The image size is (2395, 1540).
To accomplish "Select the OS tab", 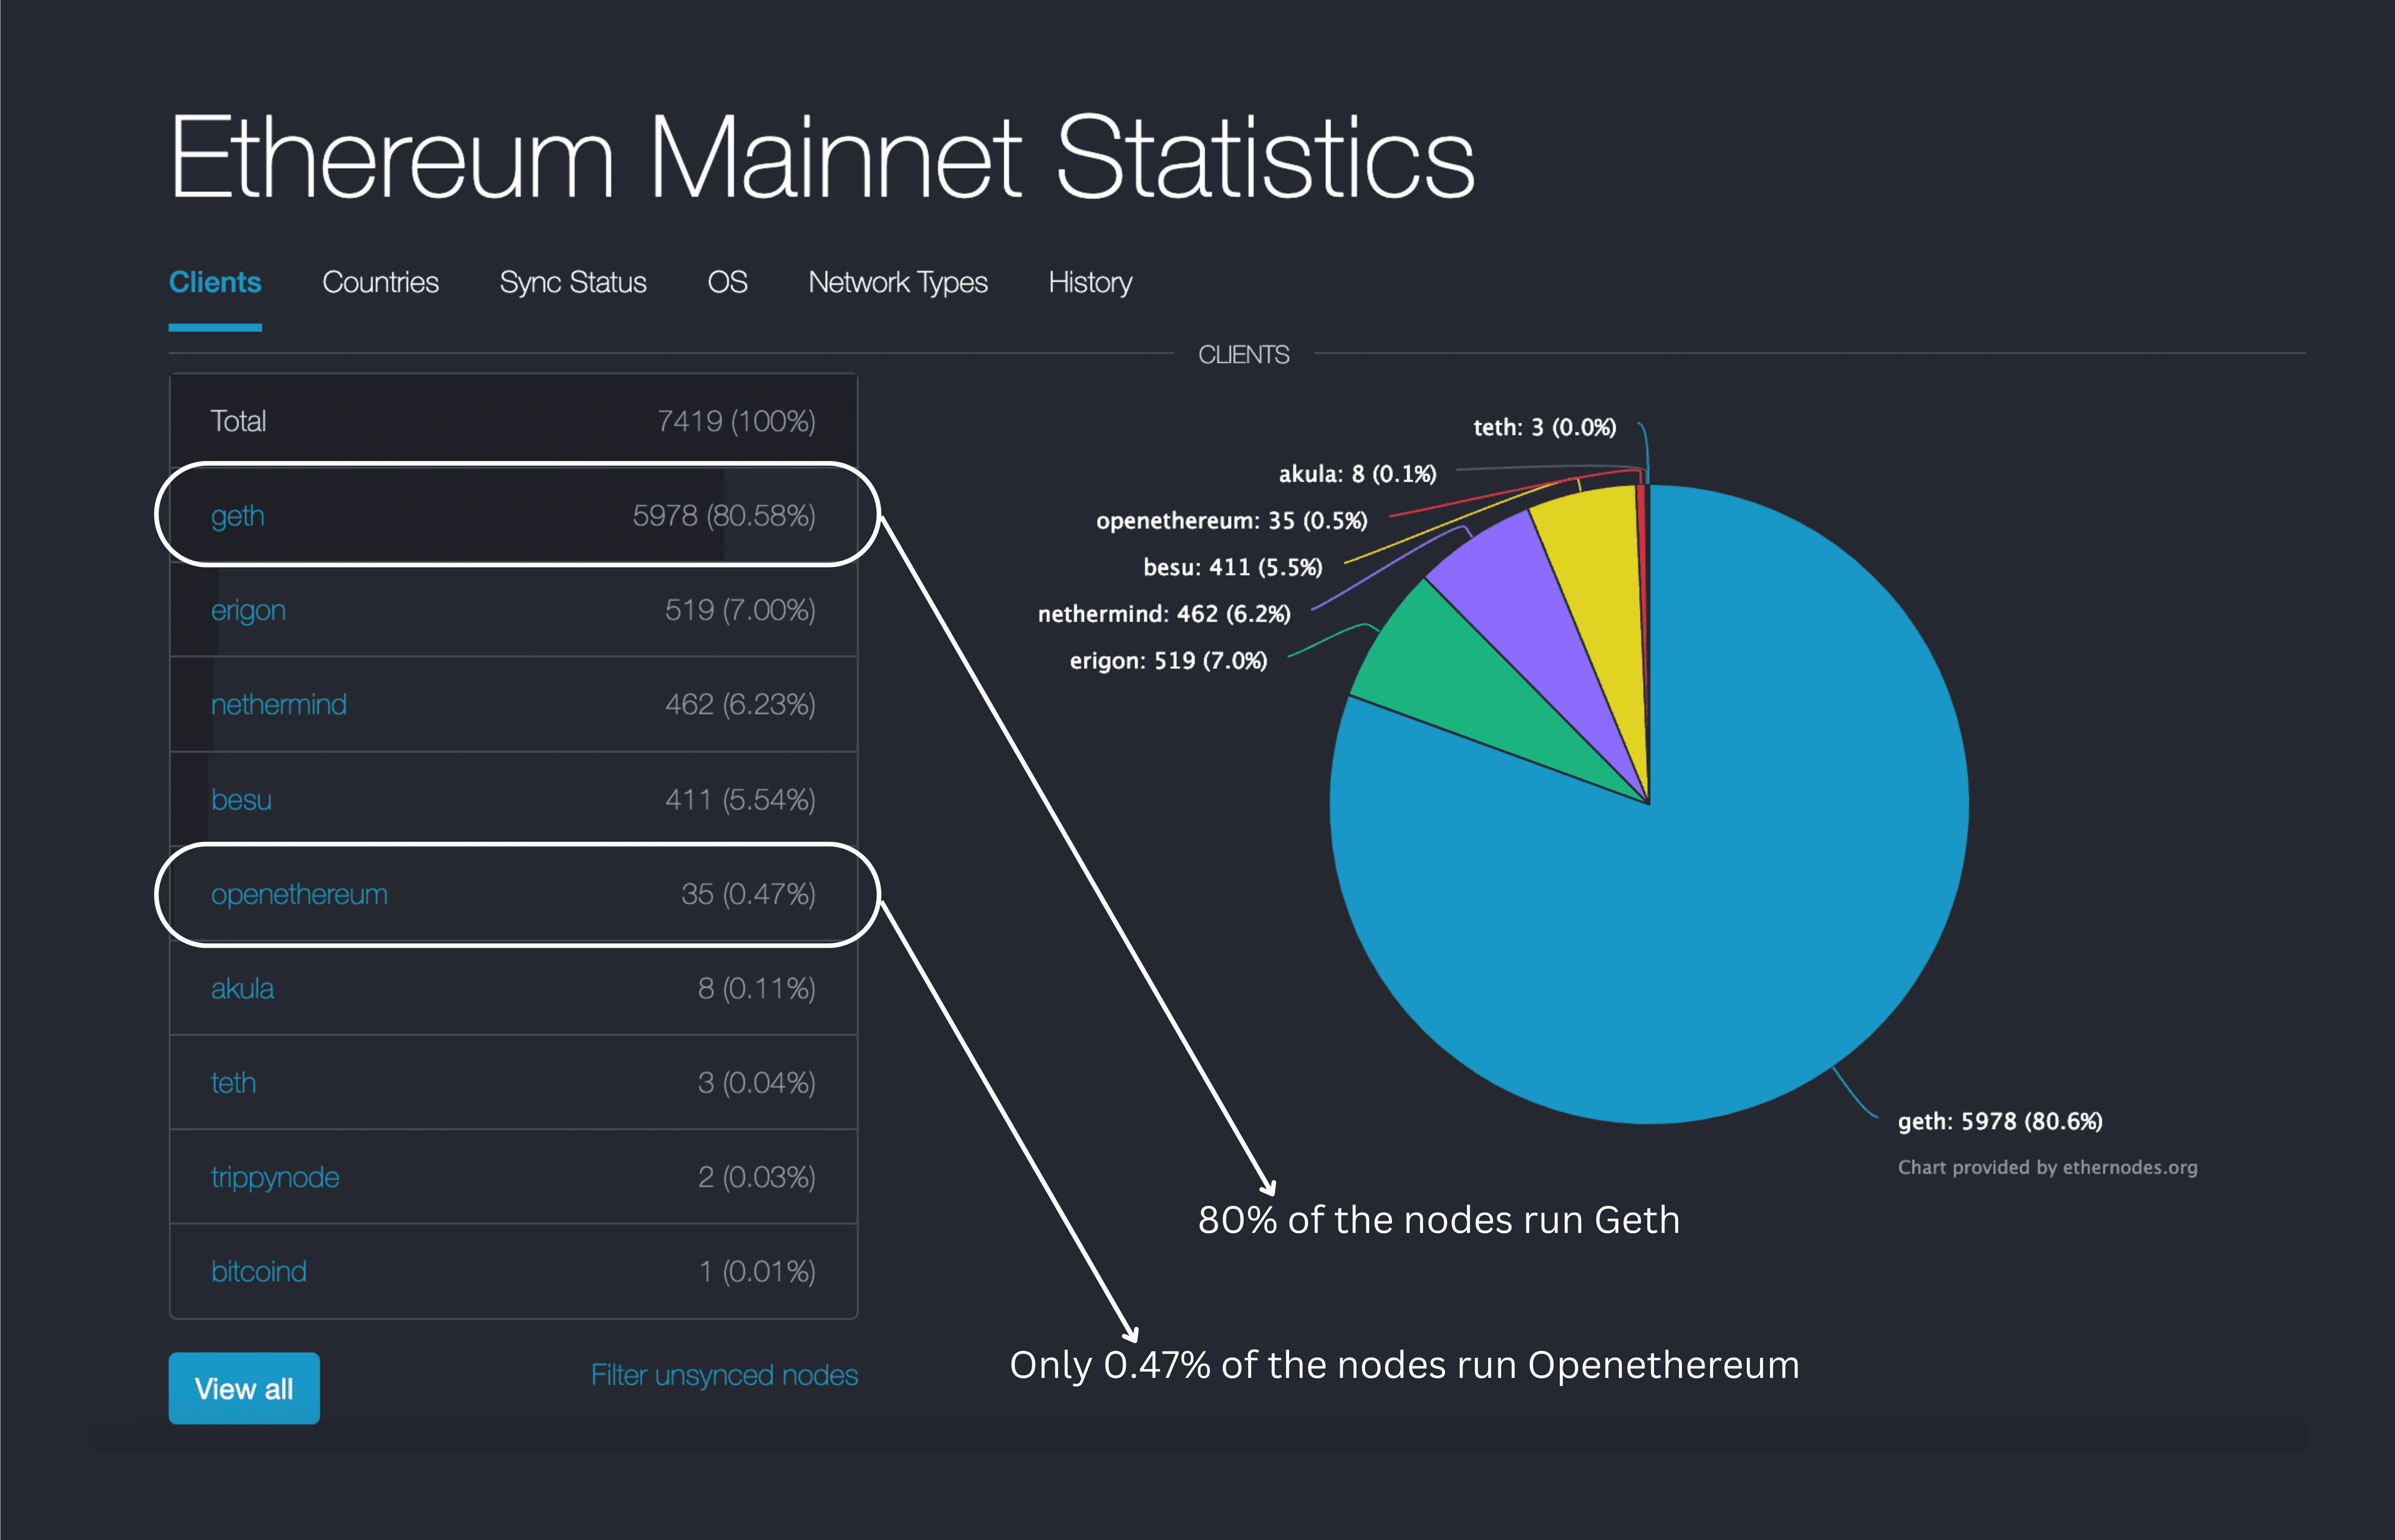I will pos(727,283).
